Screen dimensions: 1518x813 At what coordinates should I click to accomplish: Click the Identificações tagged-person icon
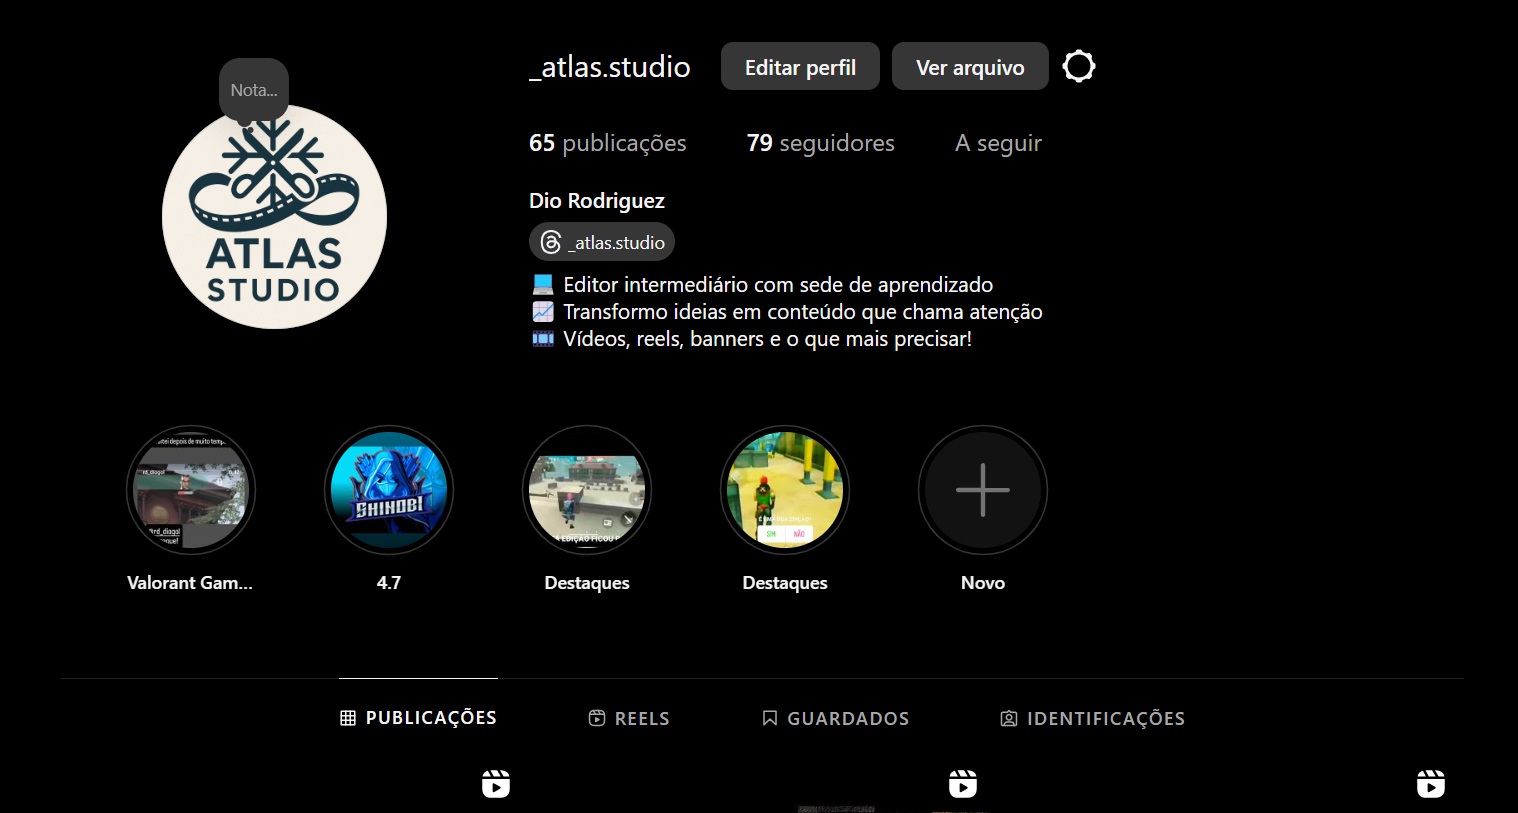(x=1009, y=718)
